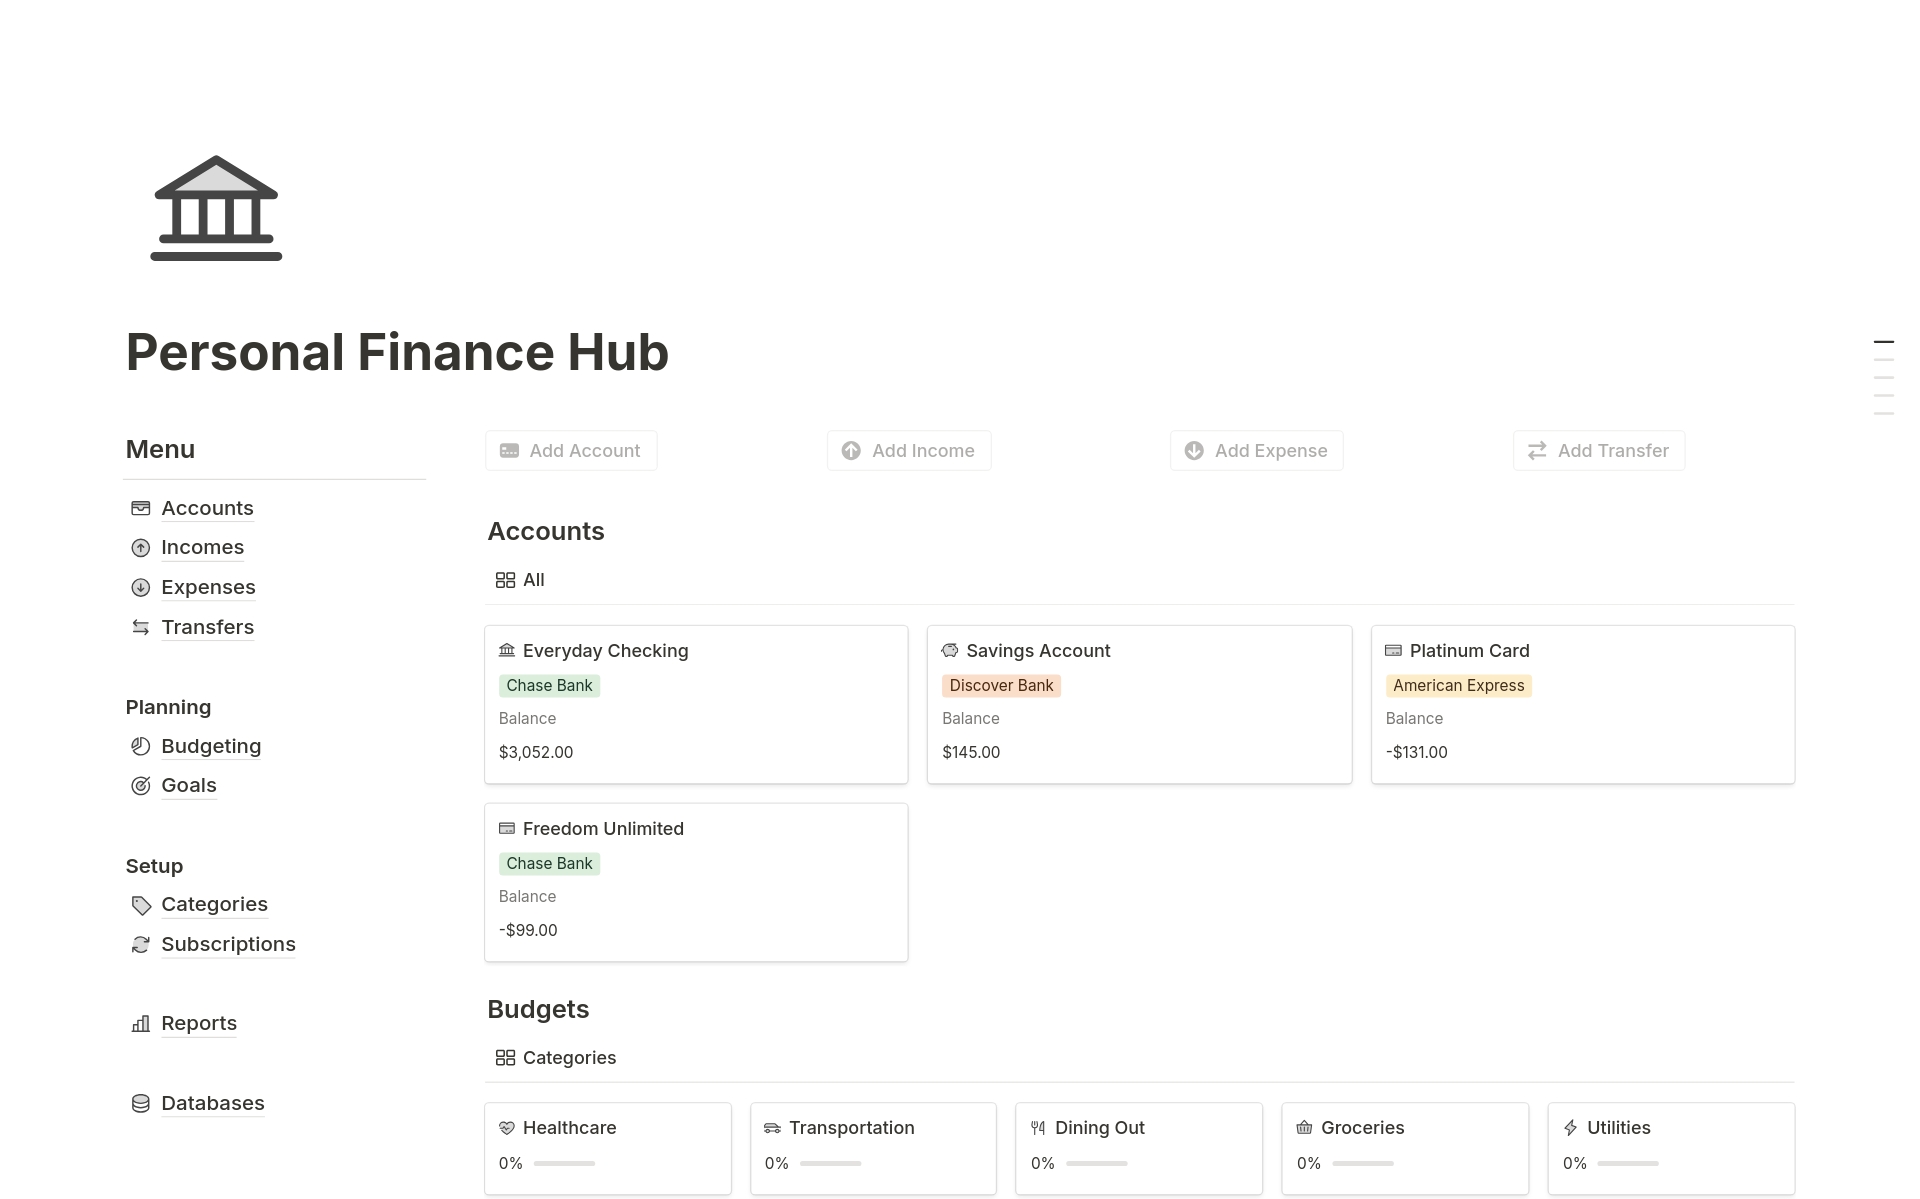The image size is (1920, 1199).
Task: Click the Healthcare budget progress bar
Action: pos(564,1163)
